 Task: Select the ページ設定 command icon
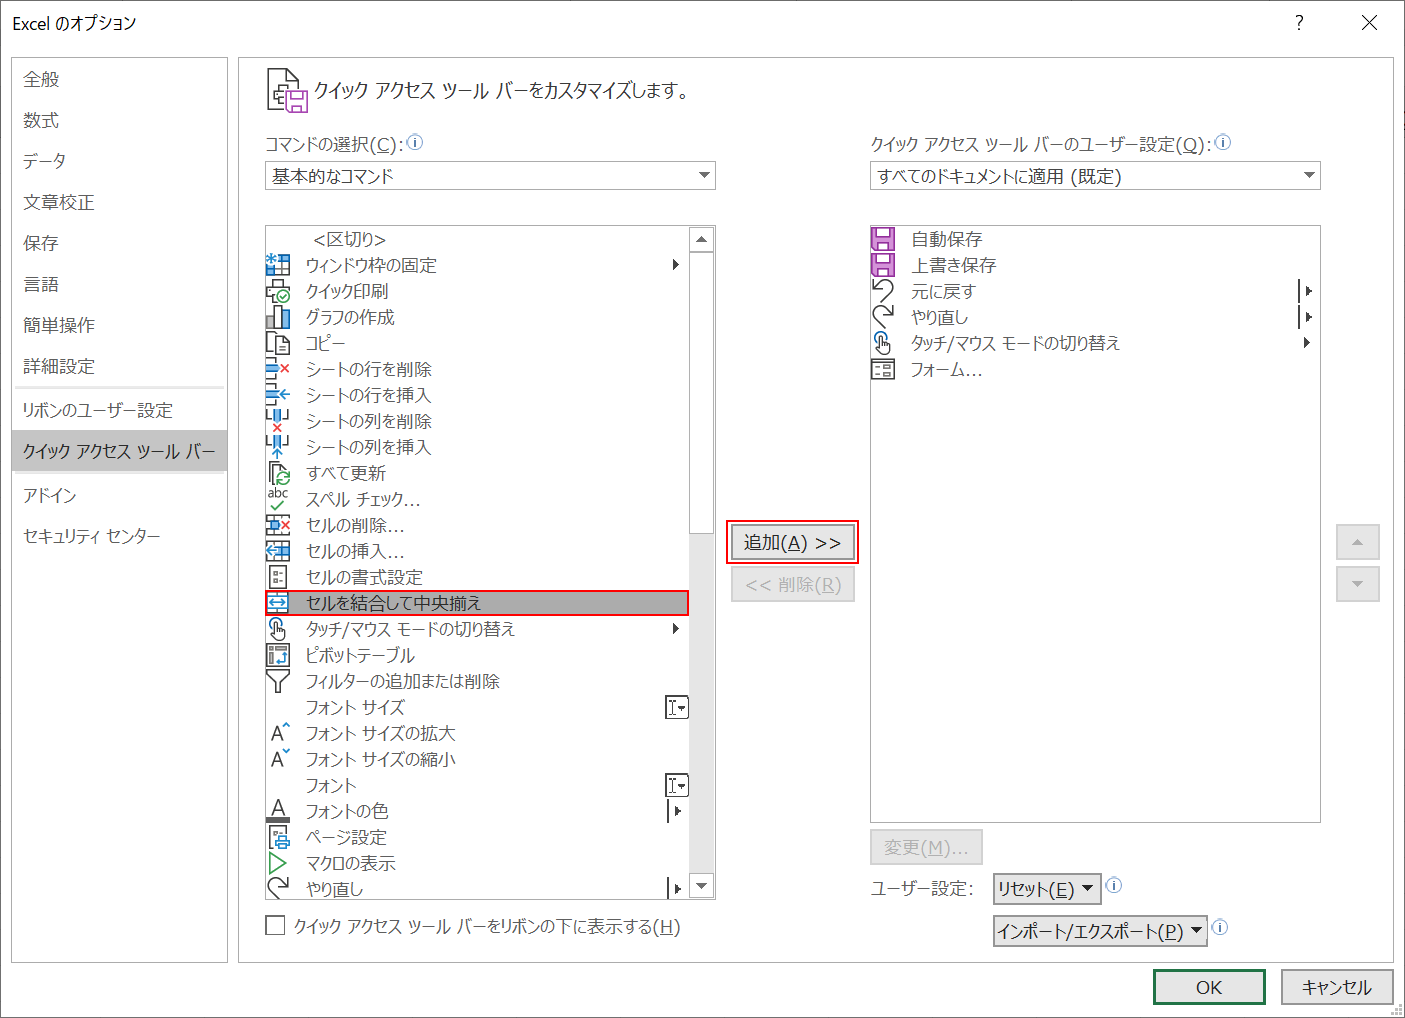pyautogui.click(x=278, y=837)
